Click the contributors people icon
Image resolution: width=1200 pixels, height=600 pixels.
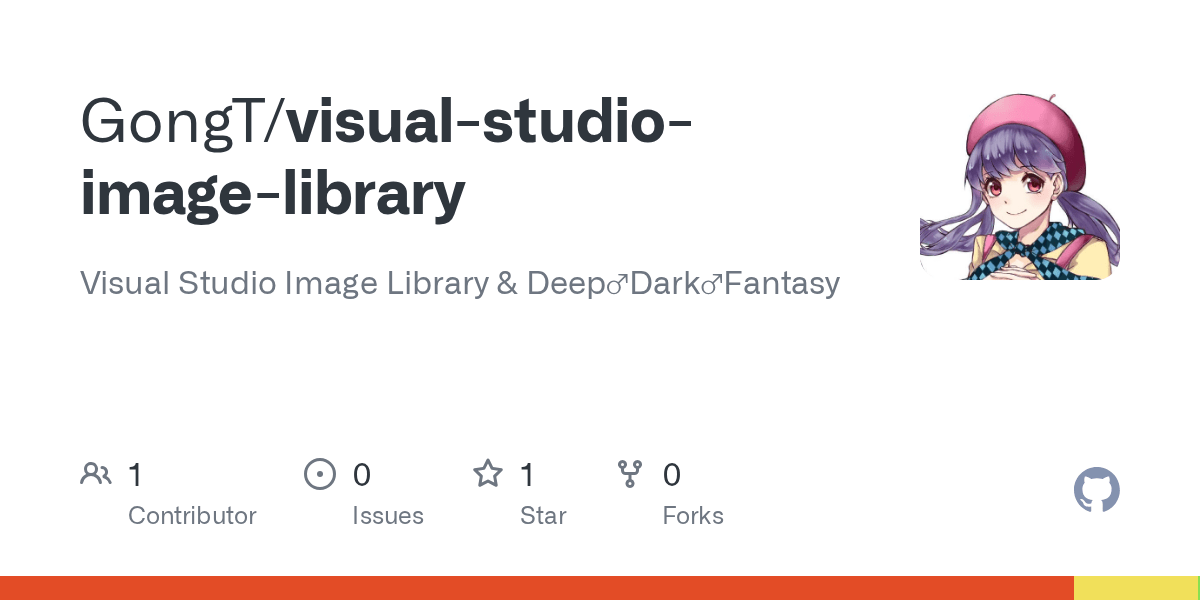96,474
